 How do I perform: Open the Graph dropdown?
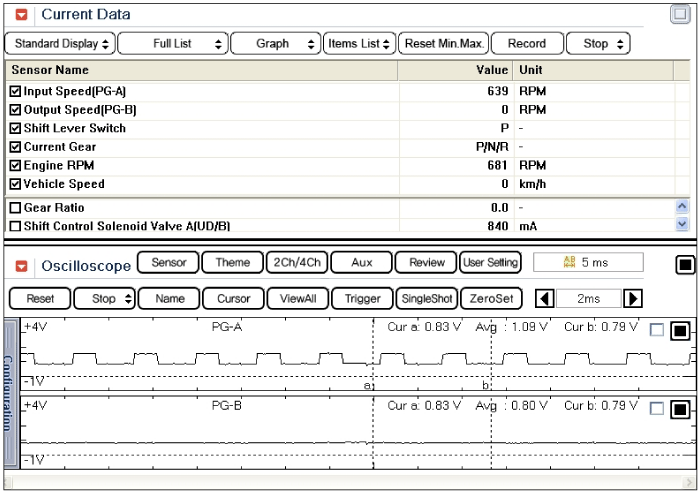(x=275, y=44)
